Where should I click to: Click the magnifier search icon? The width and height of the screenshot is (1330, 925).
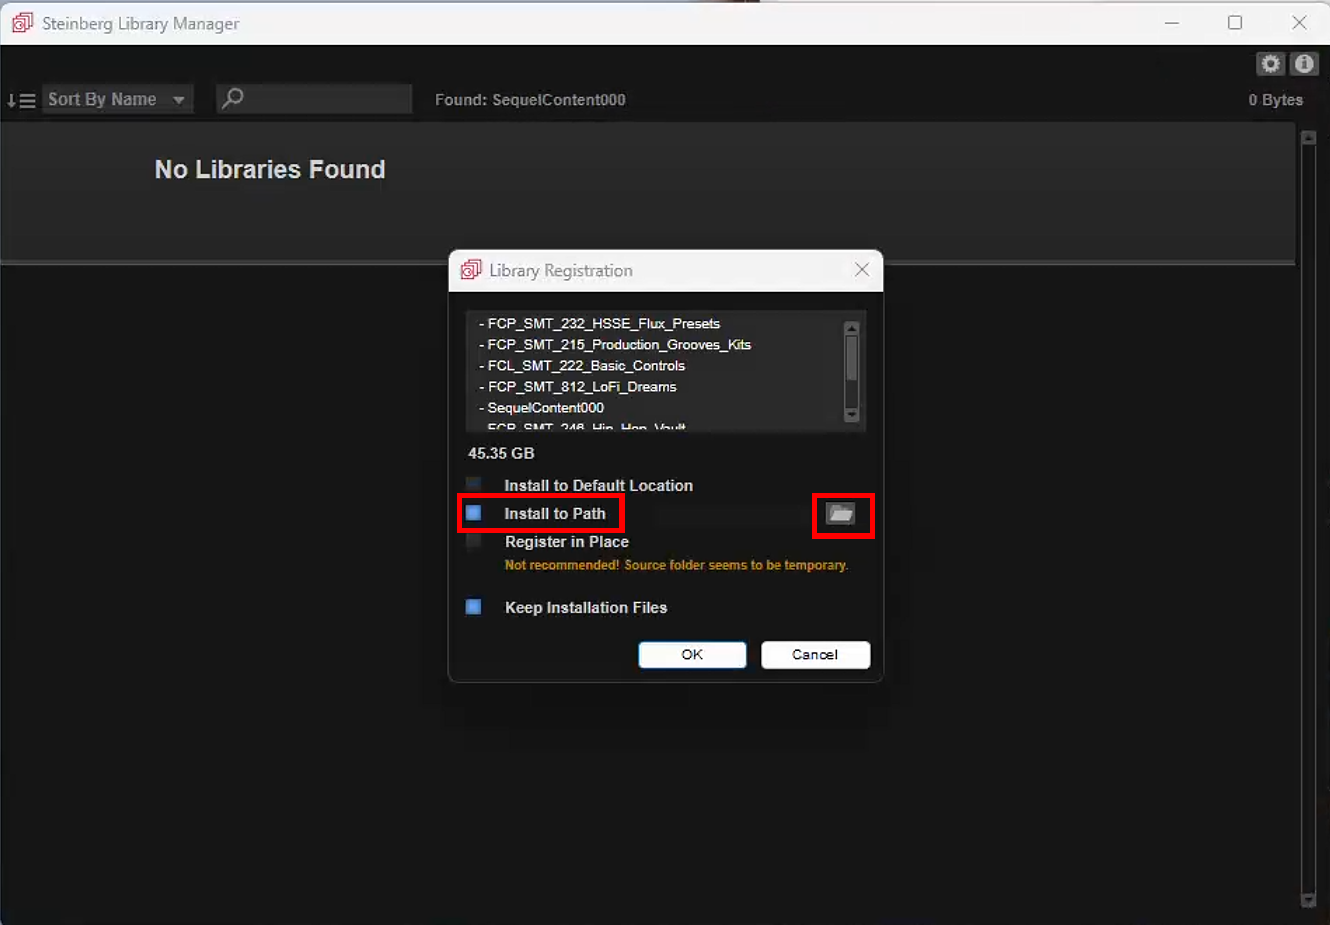pyautogui.click(x=233, y=98)
